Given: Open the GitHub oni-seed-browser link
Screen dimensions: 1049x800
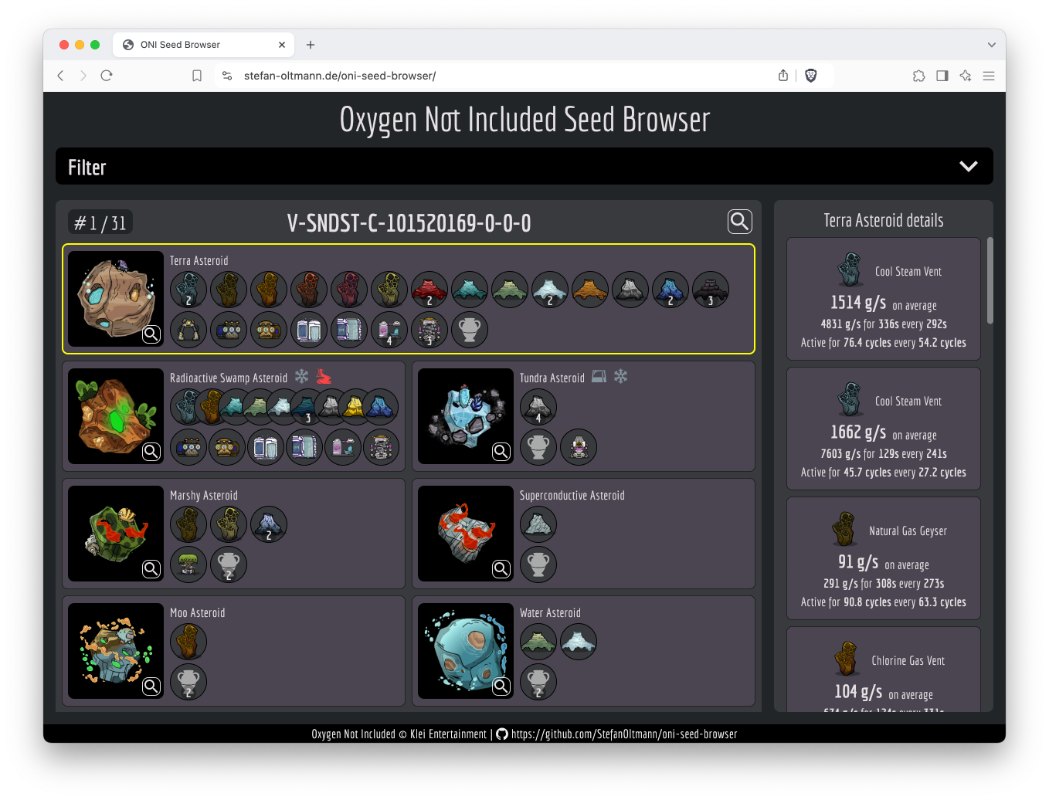Looking at the screenshot, I should click(x=624, y=734).
